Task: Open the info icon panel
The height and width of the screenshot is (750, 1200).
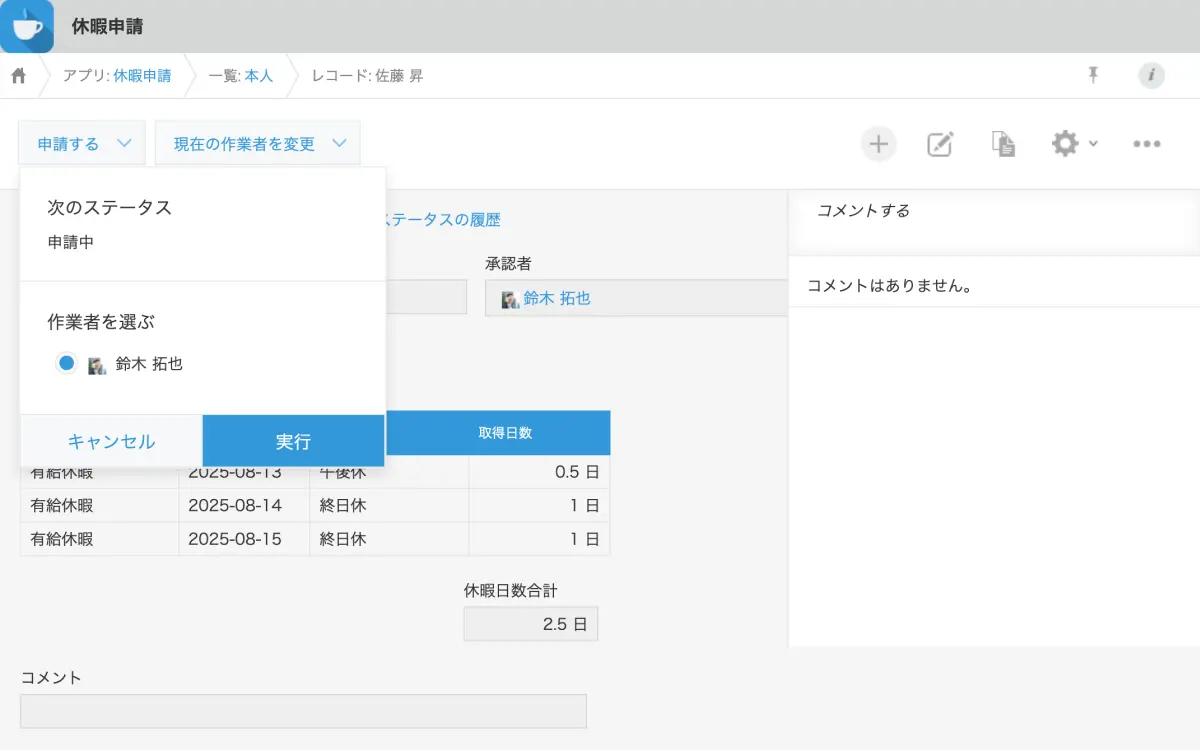Action: coord(1151,75)
